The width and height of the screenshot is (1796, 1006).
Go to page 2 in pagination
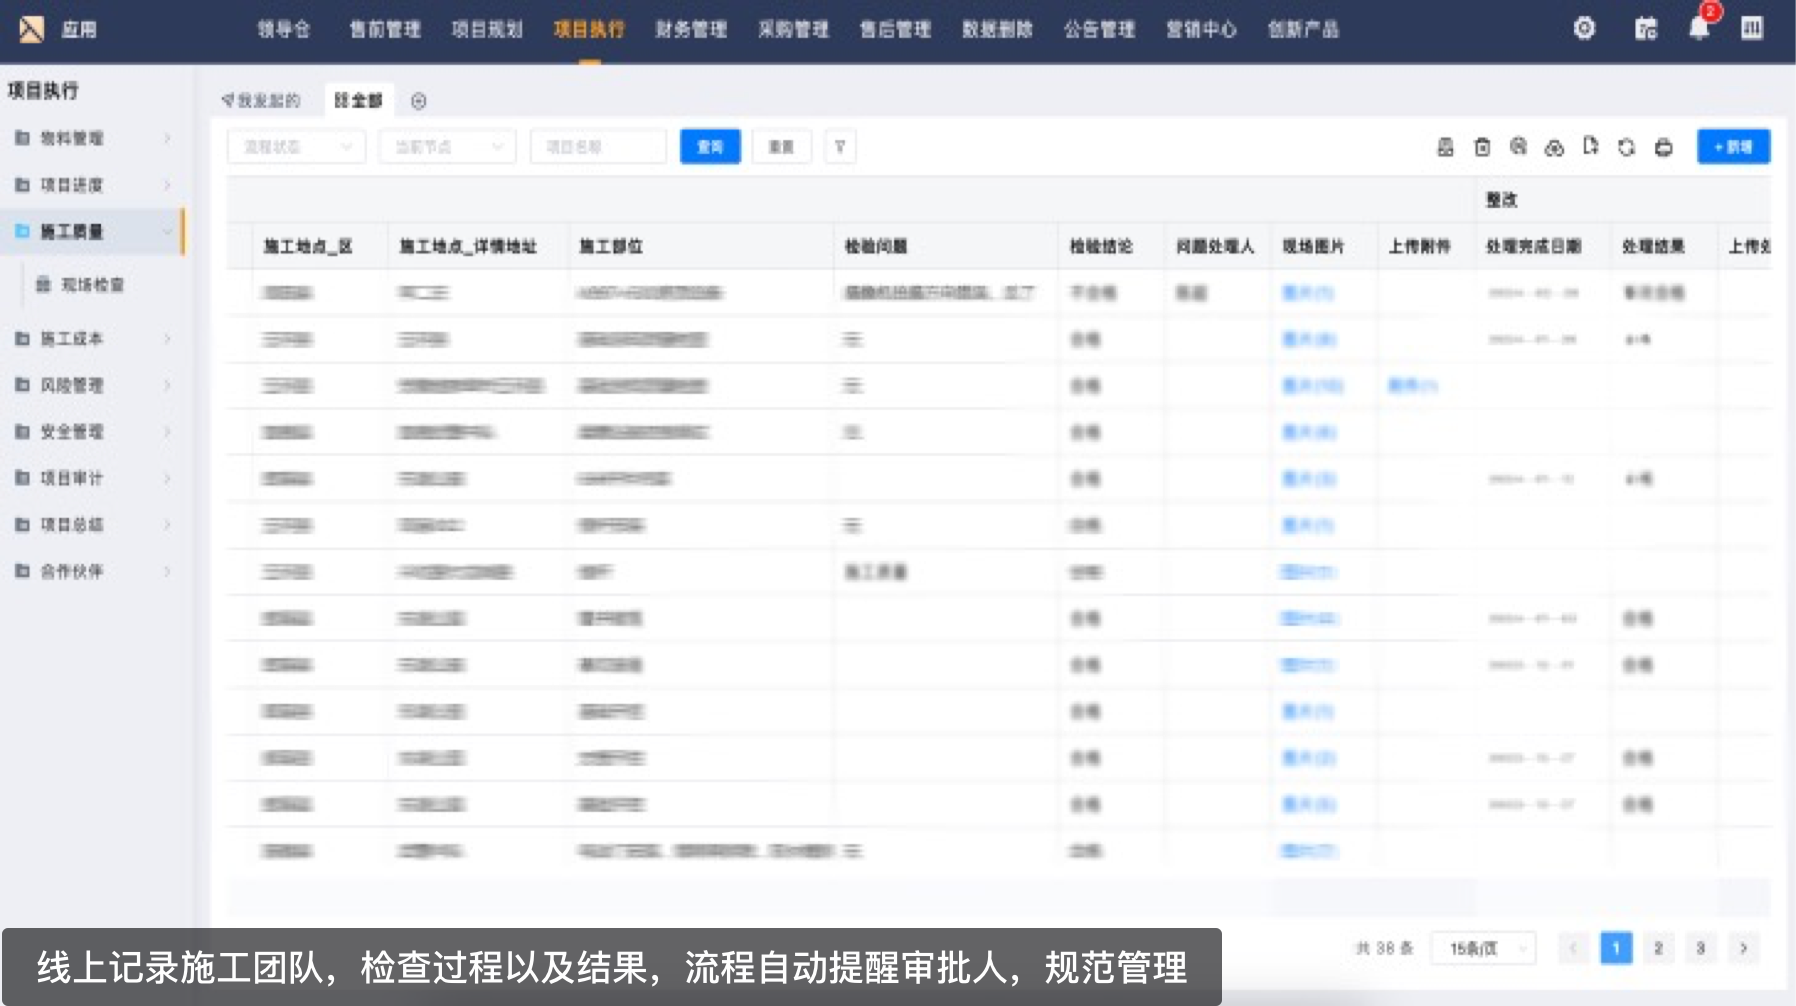click(x=1658, y=948)
